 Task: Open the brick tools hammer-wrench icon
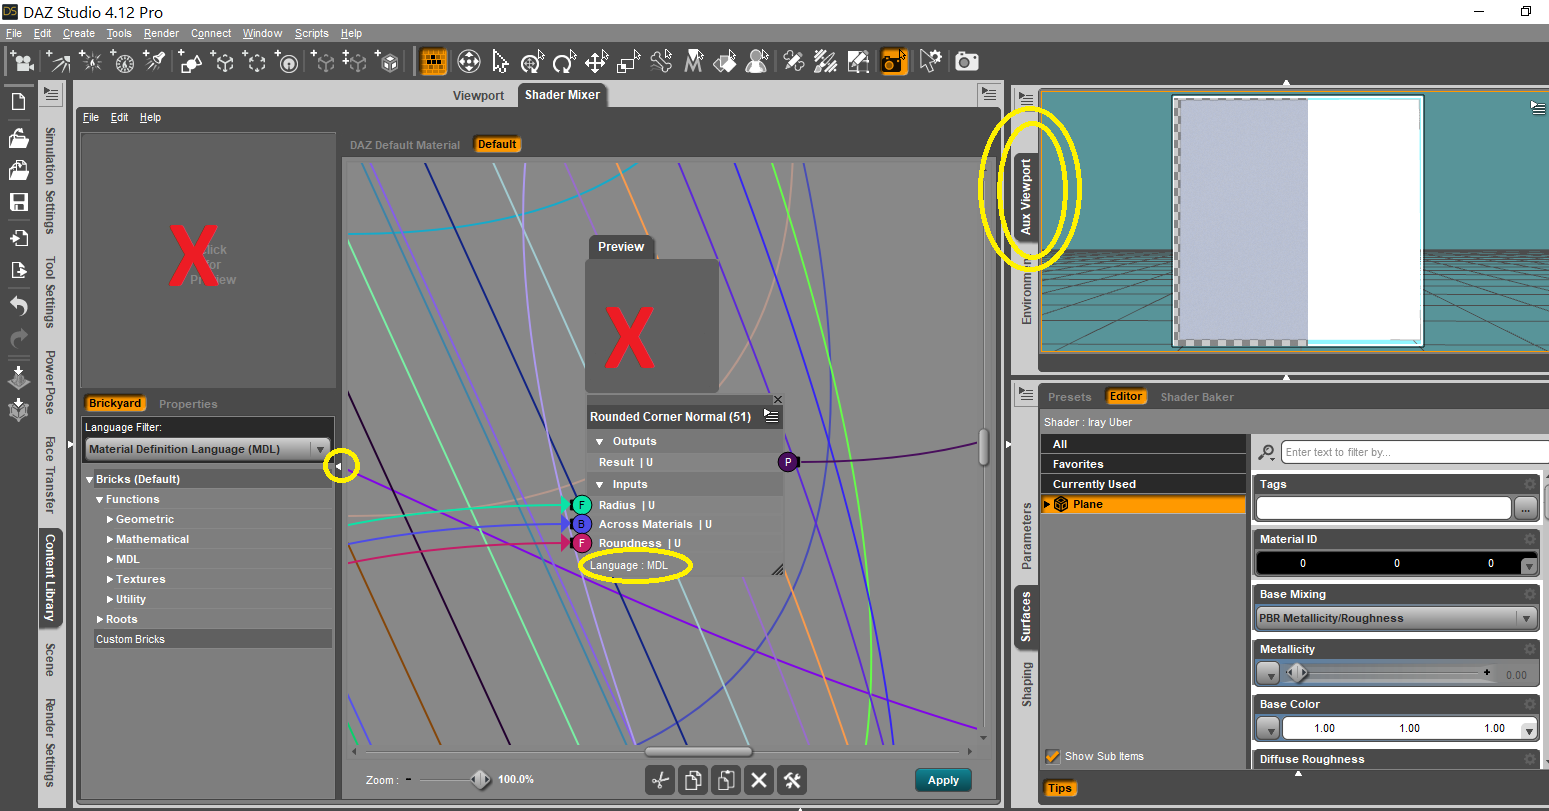[791, 781]
